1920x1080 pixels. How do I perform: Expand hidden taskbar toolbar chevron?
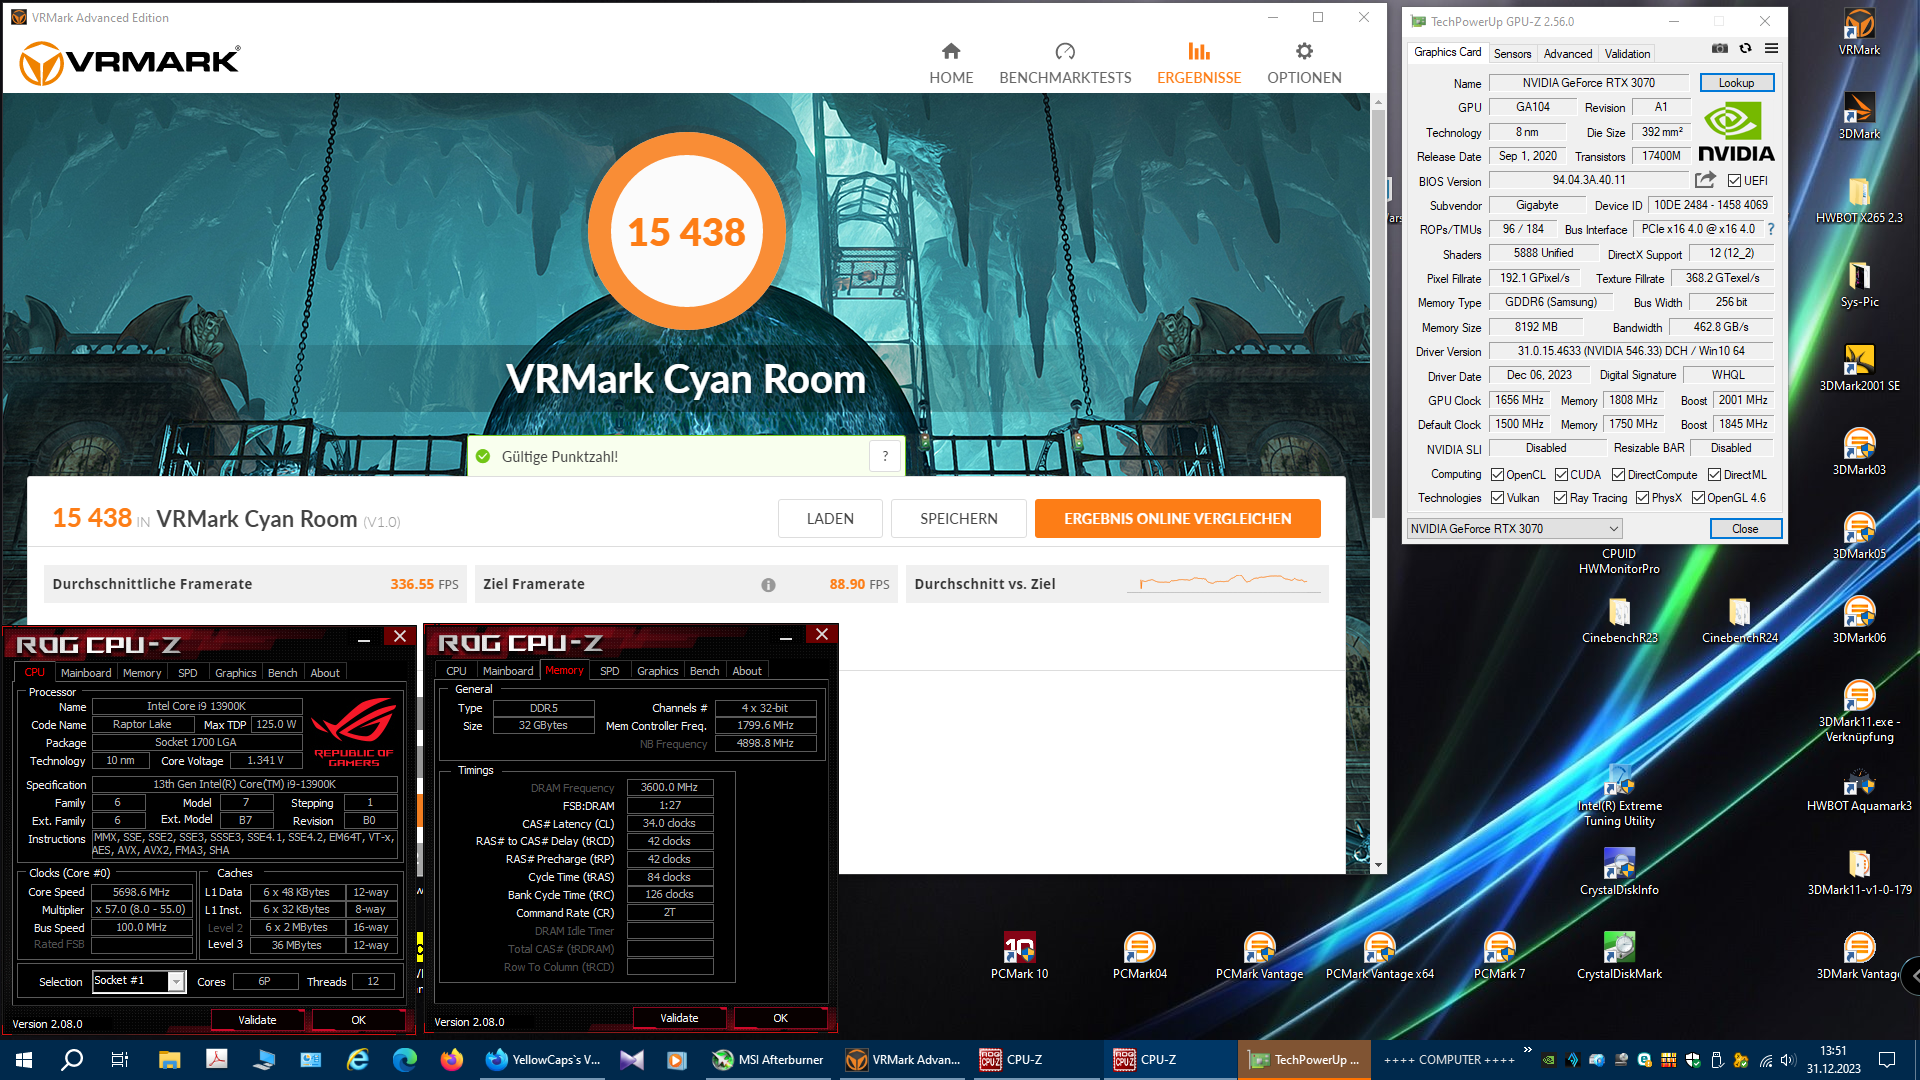pos(1527,1050)
